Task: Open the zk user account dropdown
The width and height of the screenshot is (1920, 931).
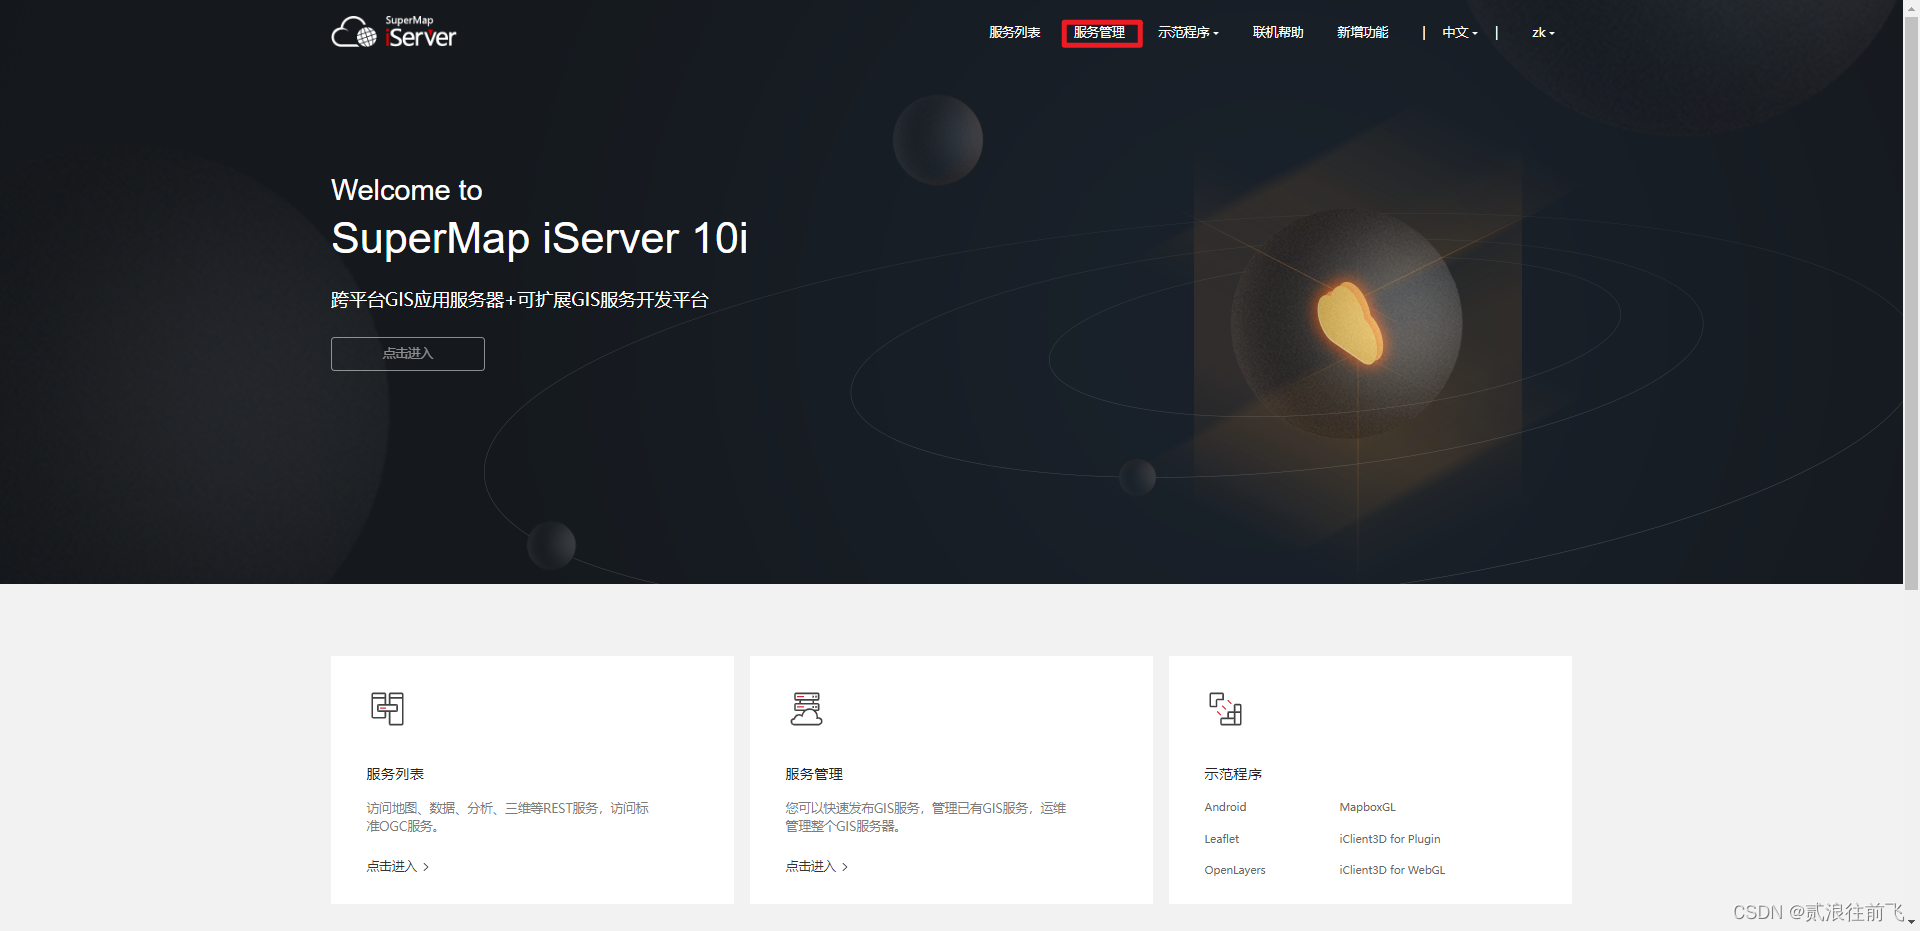Action: pyautogui.click(x=1543, y=32)
